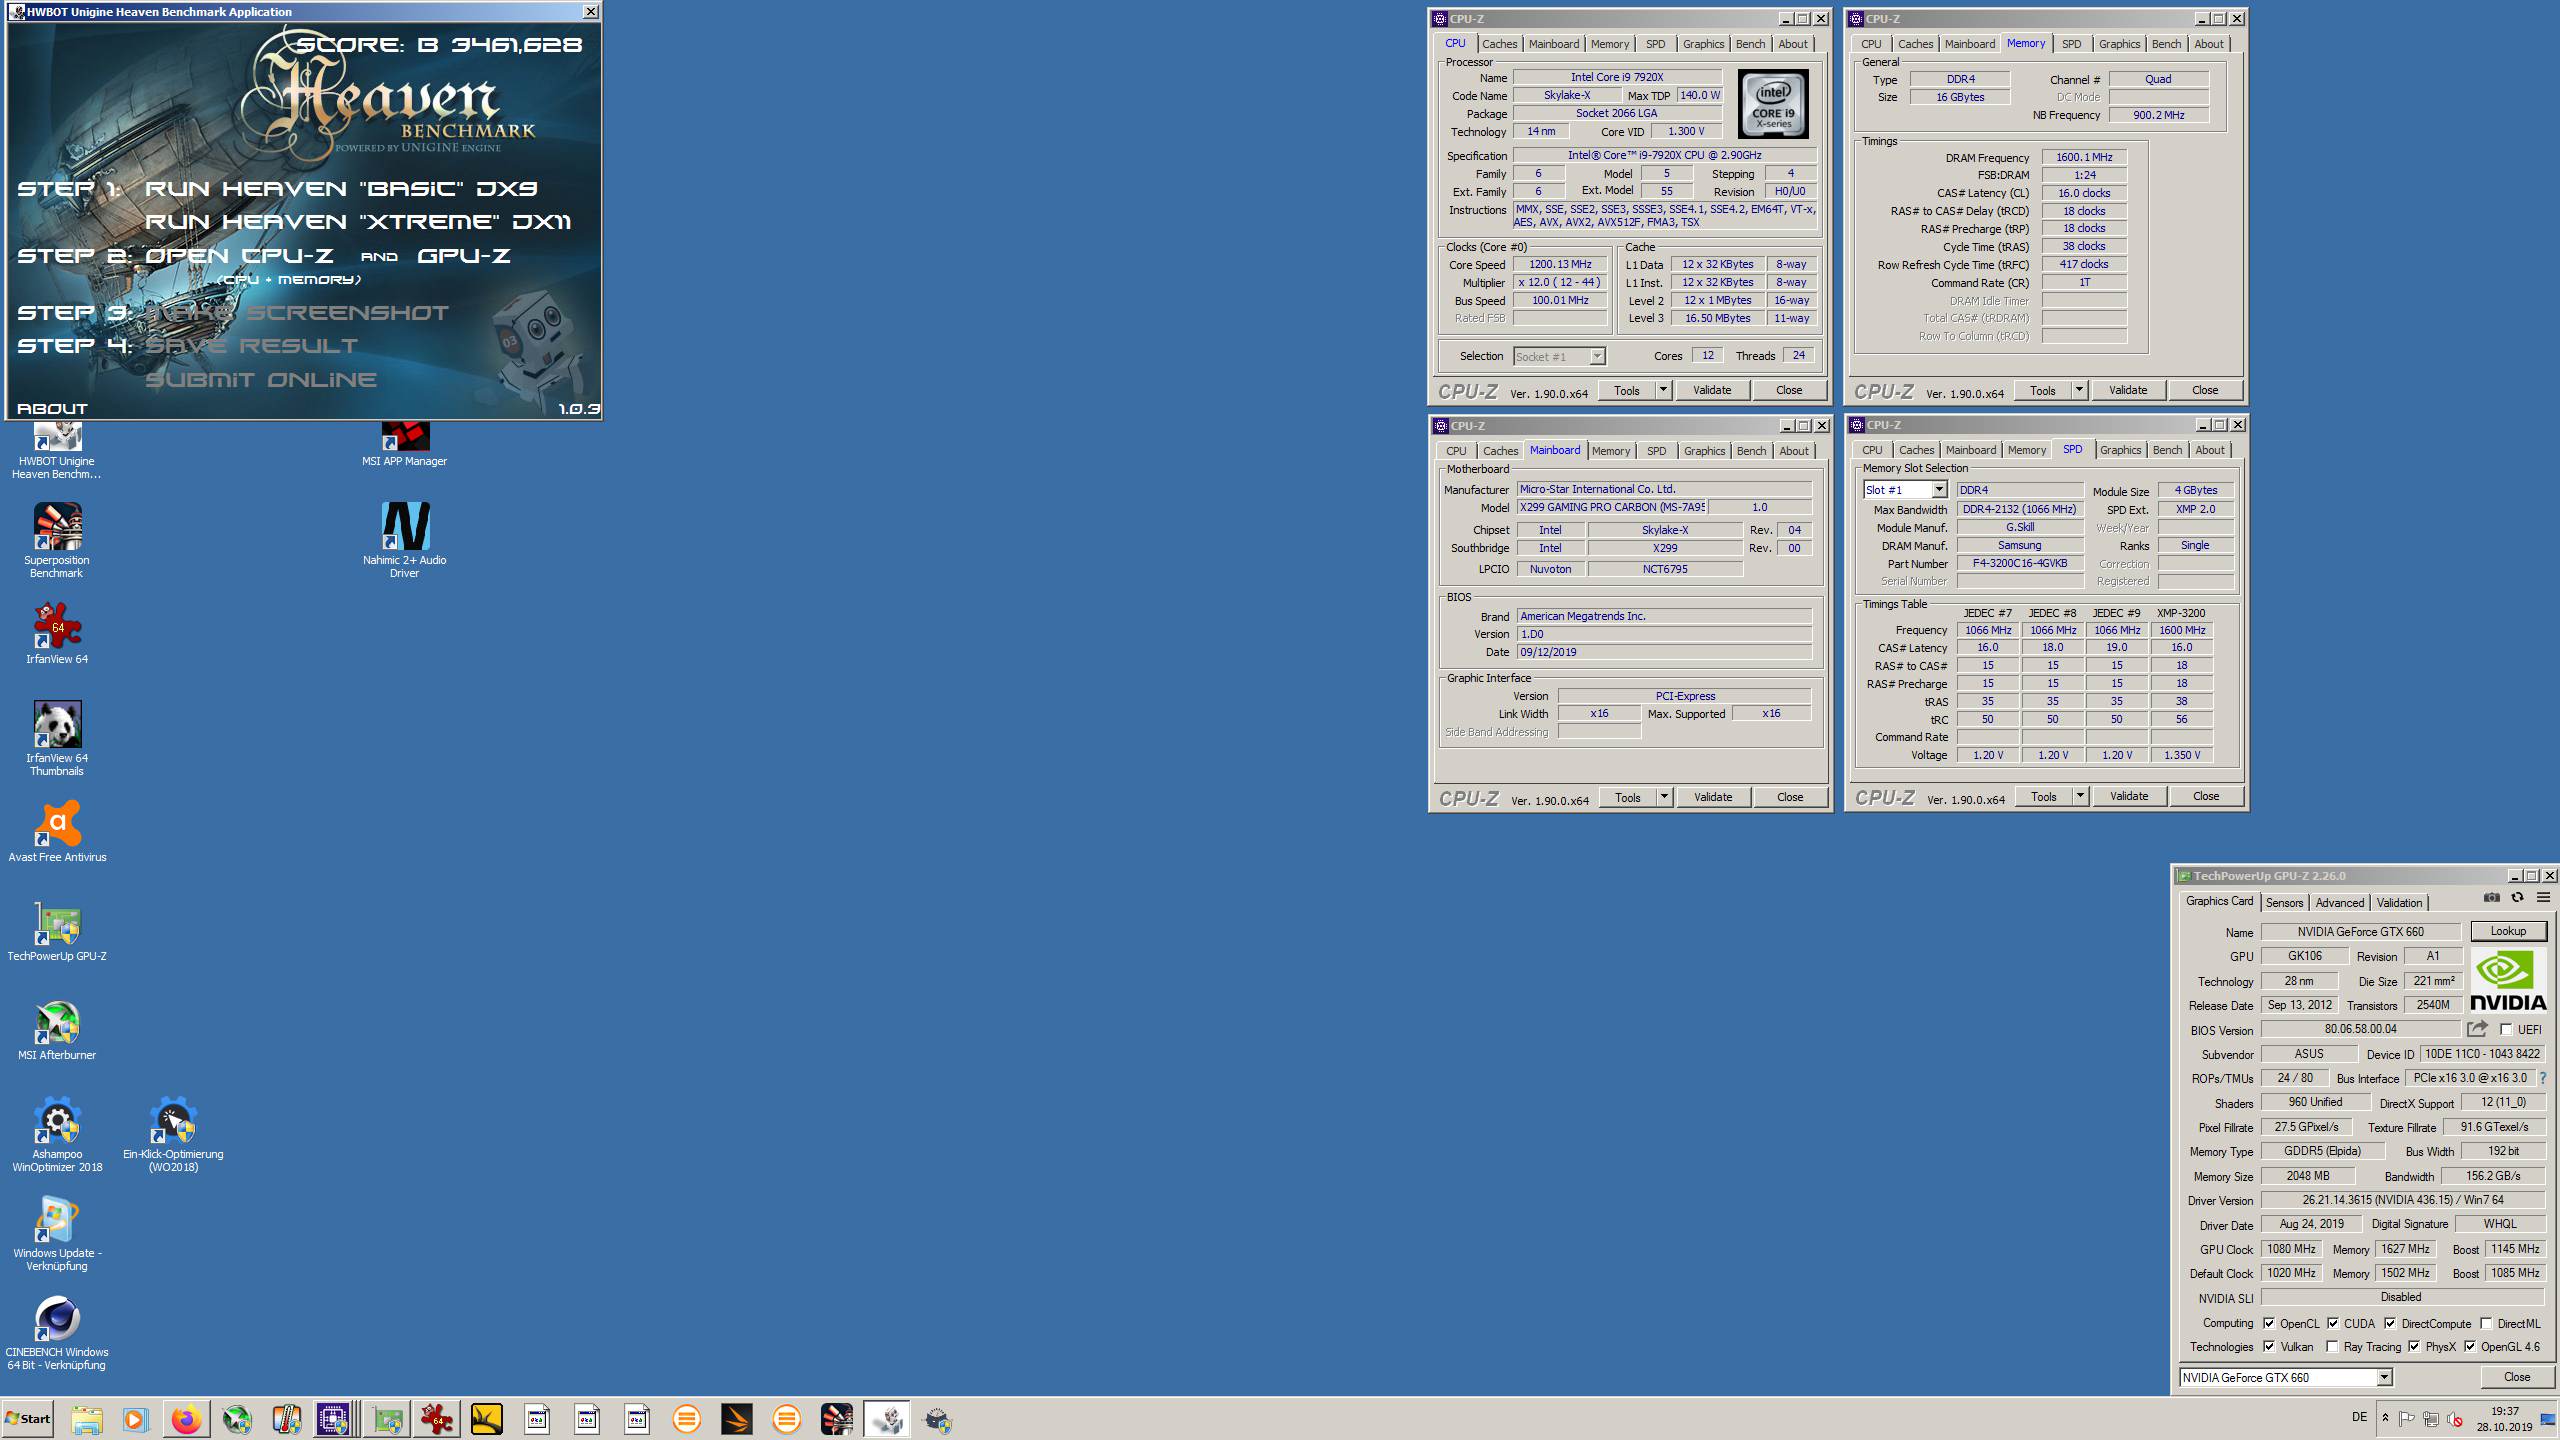Toggle UEFI checkbox in GPU-Z
The height and width of the screenshot is (1440, 2560).
click(2505, 1029)
